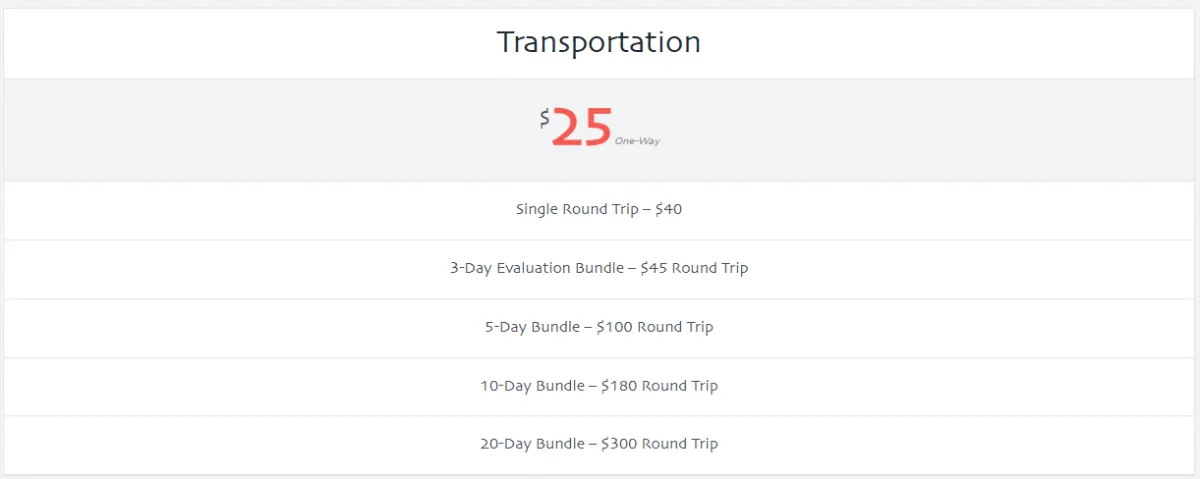Click the word "Single" in first row
This screenshot has width=1200, height=479.
[538, 210]
